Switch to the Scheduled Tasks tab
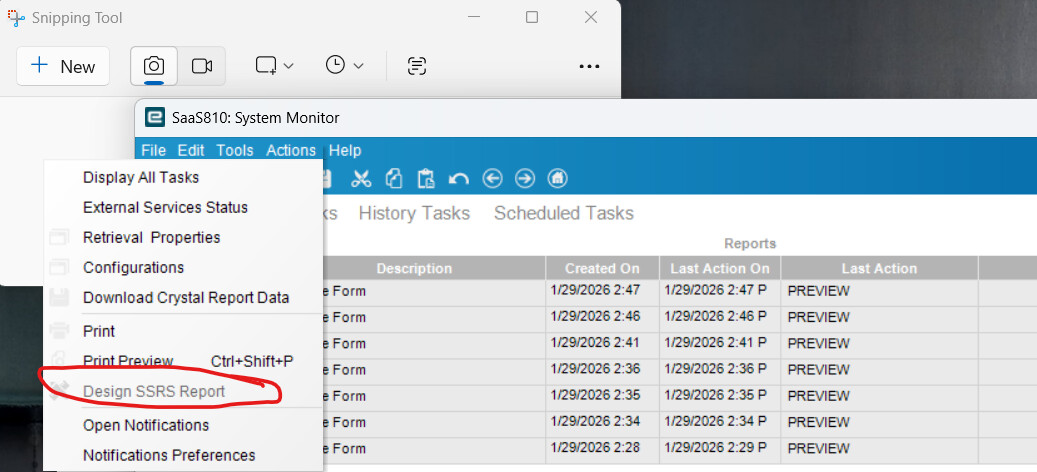The height and width of the screenshot is (472, 1037). click(564, 213)
